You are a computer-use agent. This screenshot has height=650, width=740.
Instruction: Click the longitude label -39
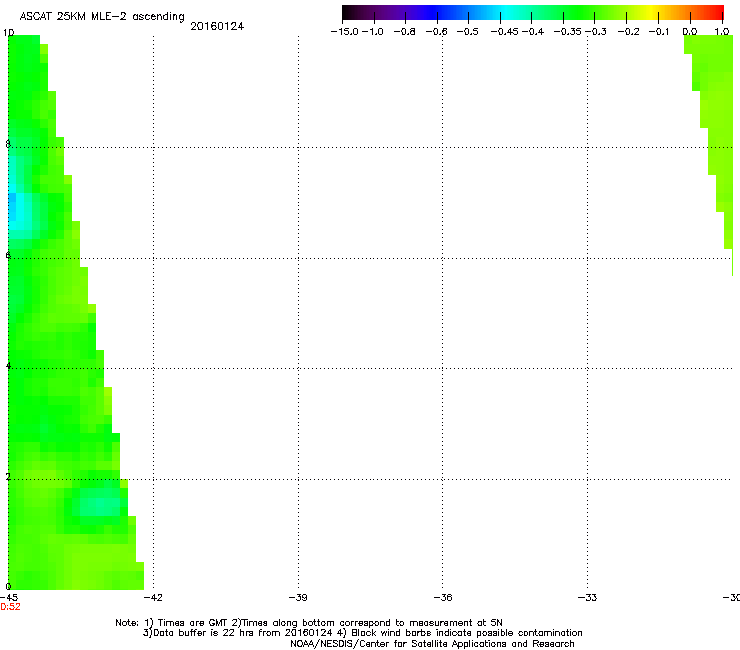(298, 597)
